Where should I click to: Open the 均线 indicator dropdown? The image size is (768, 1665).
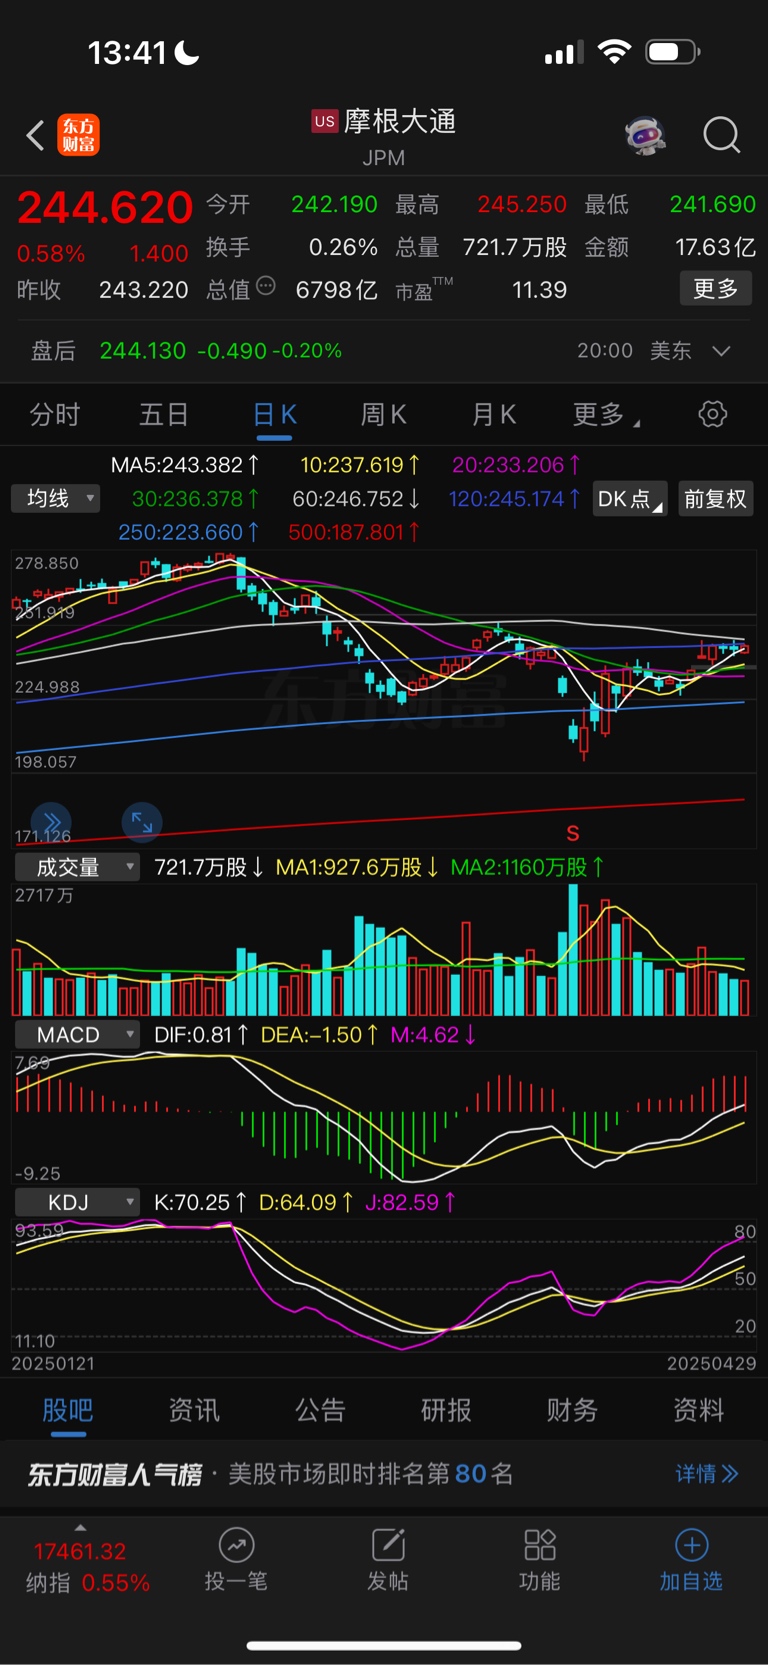[x=56, y=498]
